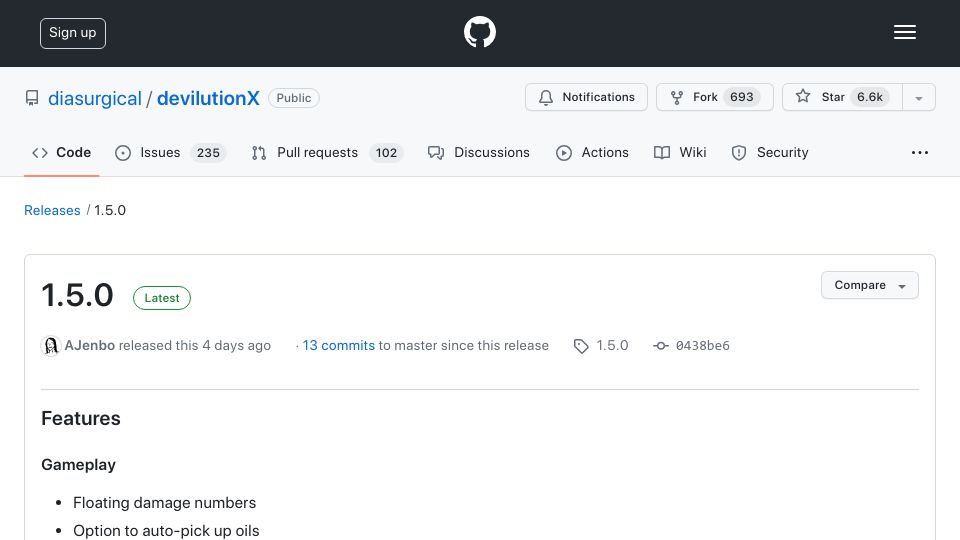Click 'Option to auto-pick up oils' item
The width and height of the screenshot is (960, 540).
point(167,530)
